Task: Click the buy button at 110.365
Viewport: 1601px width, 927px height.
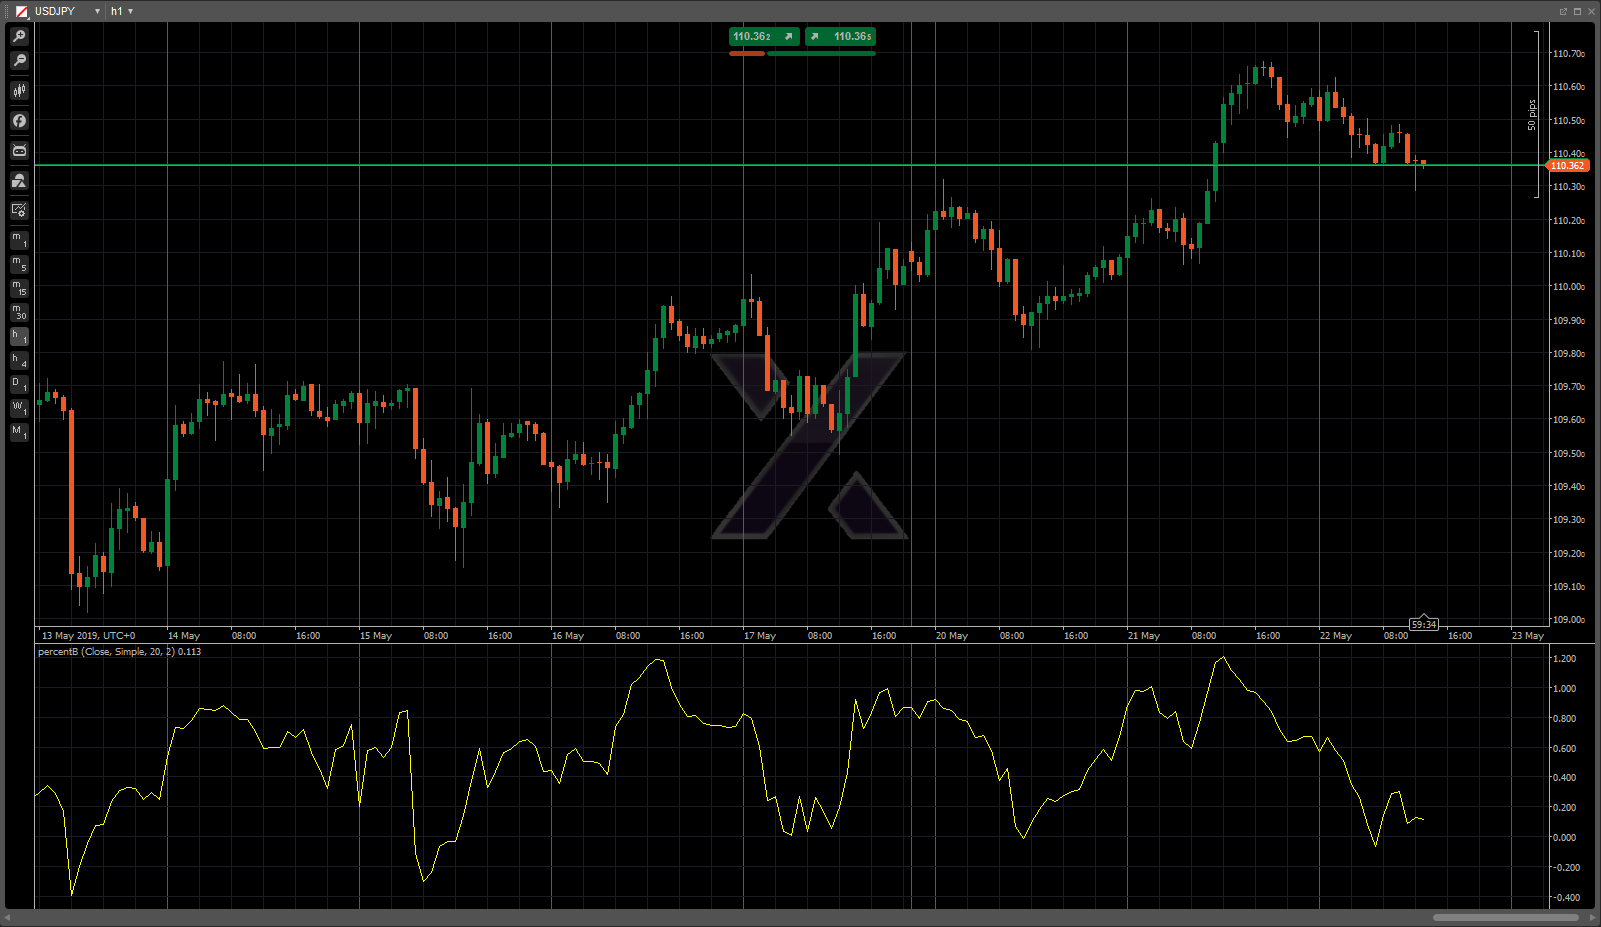Action: [x=840, y=37]
